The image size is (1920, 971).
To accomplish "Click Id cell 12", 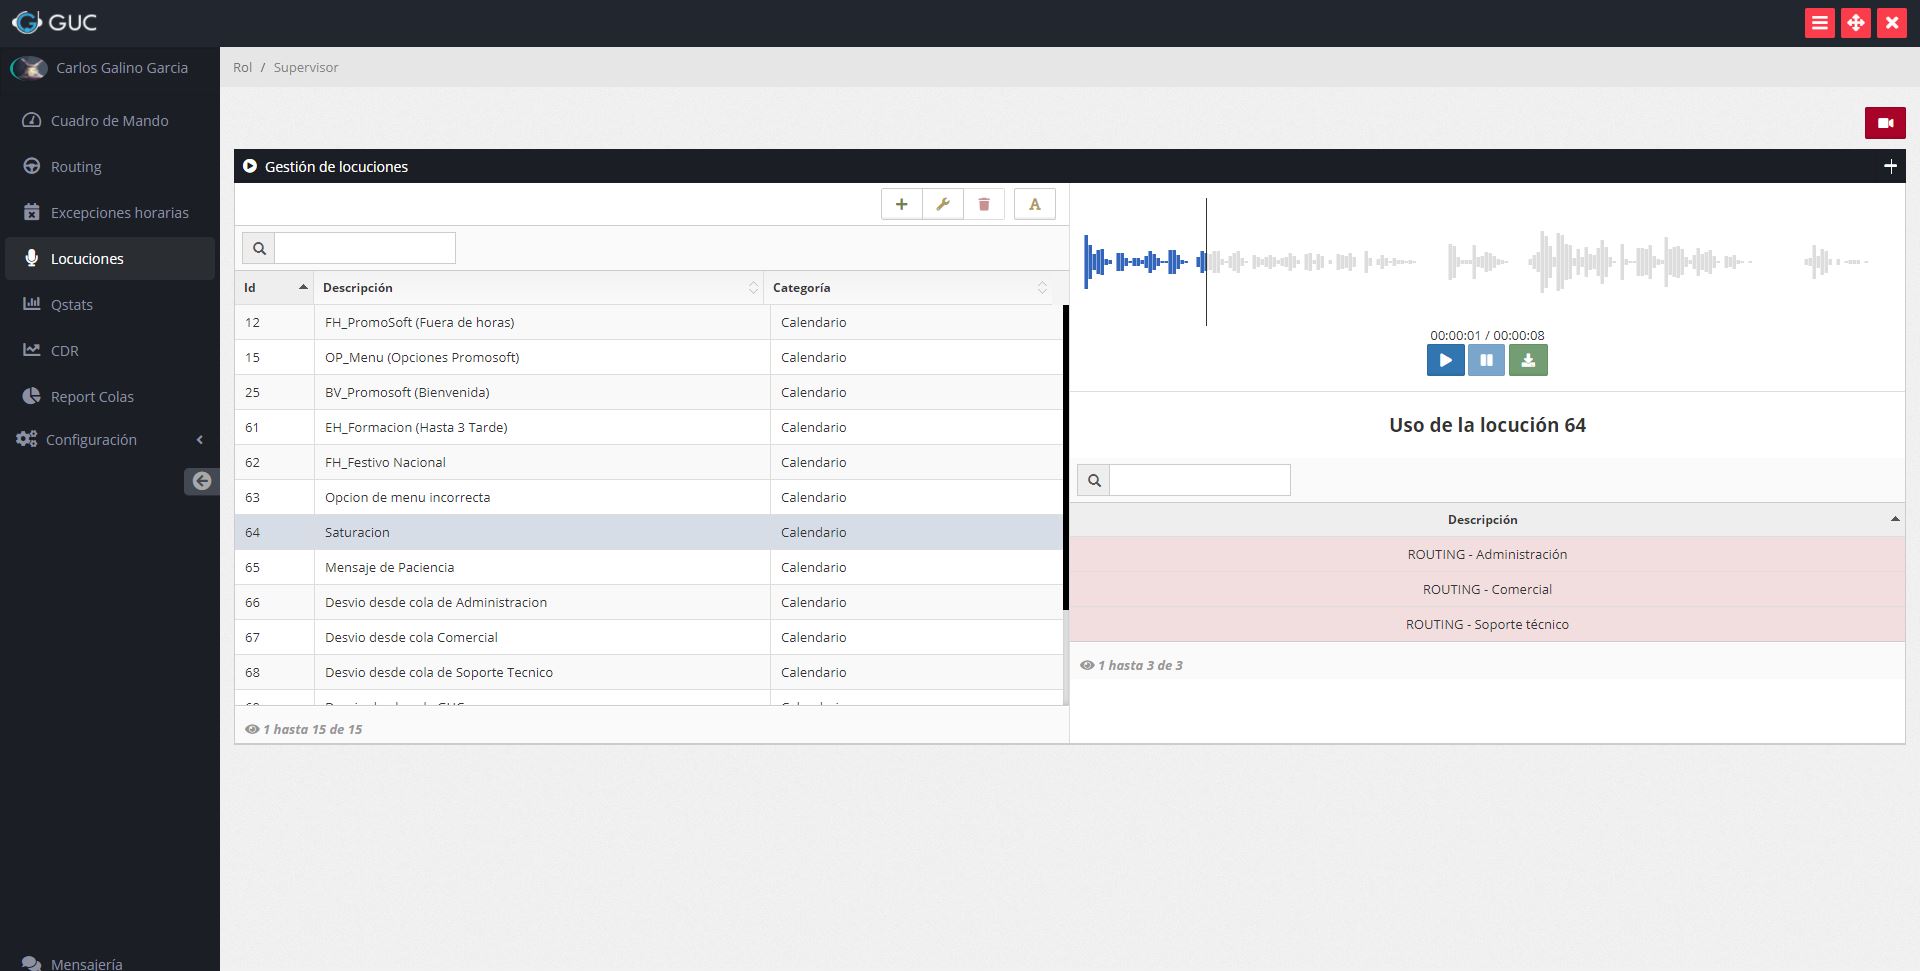I will [x=274, y=322].
